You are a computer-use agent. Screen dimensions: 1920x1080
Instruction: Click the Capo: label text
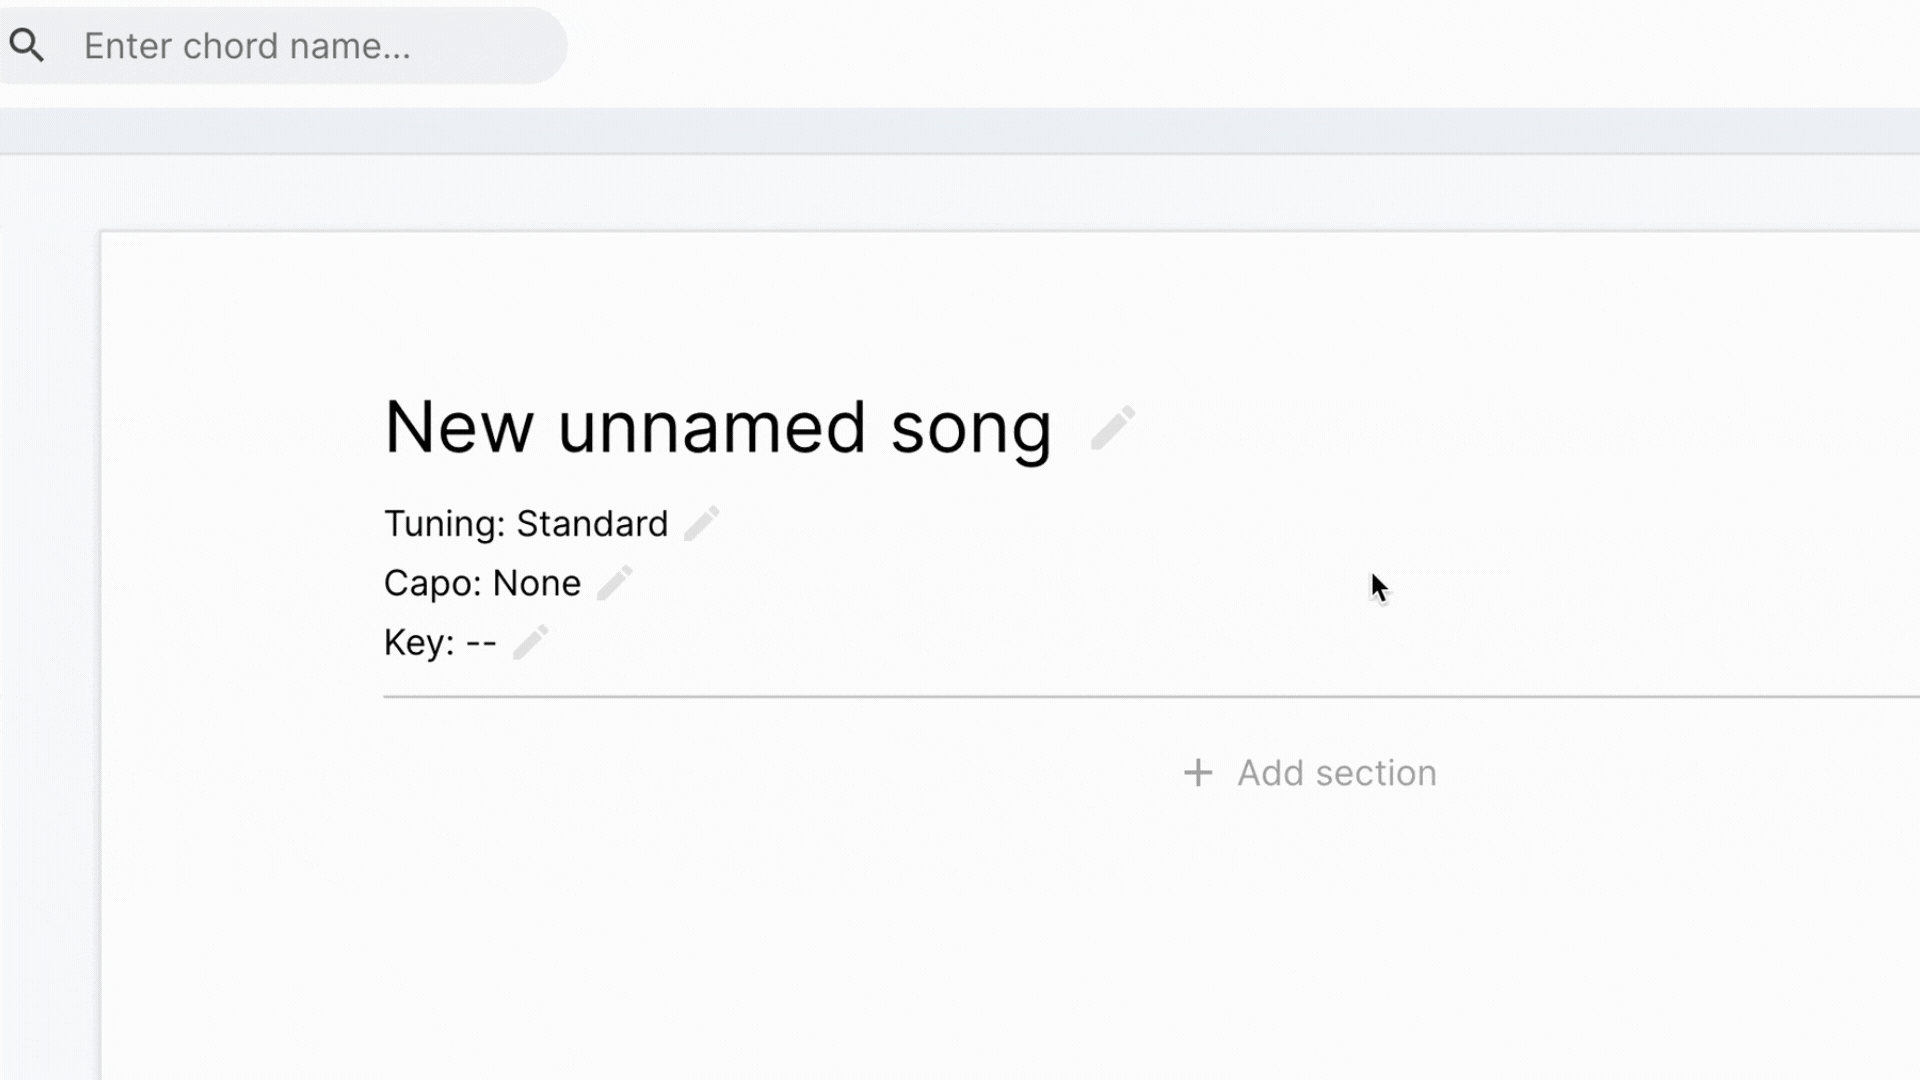pyautogui.click(x=433, y=583)
